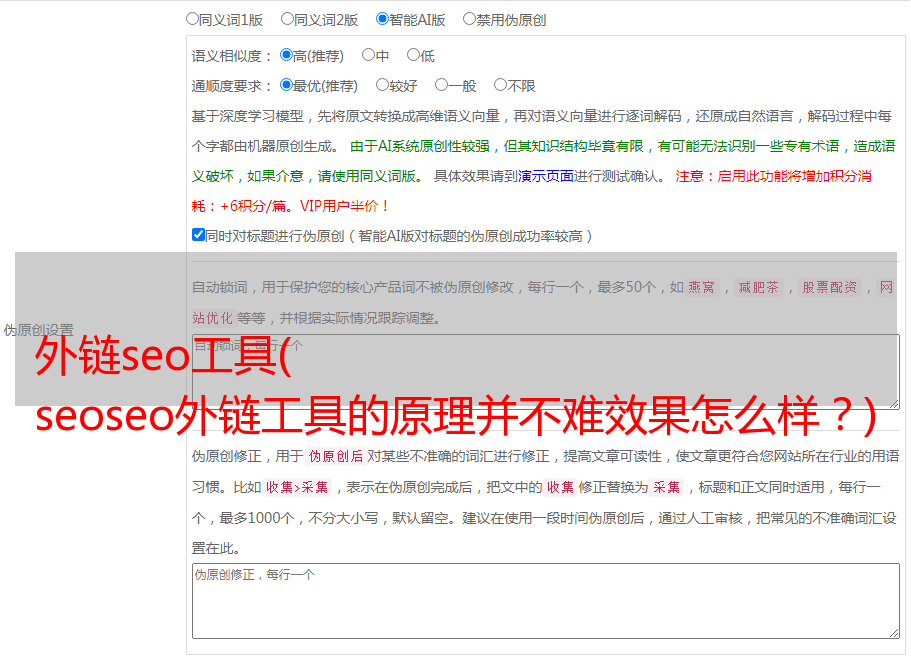Click the 伪原创后 highlighted tag
911x658 pixels.
(336, 456)
